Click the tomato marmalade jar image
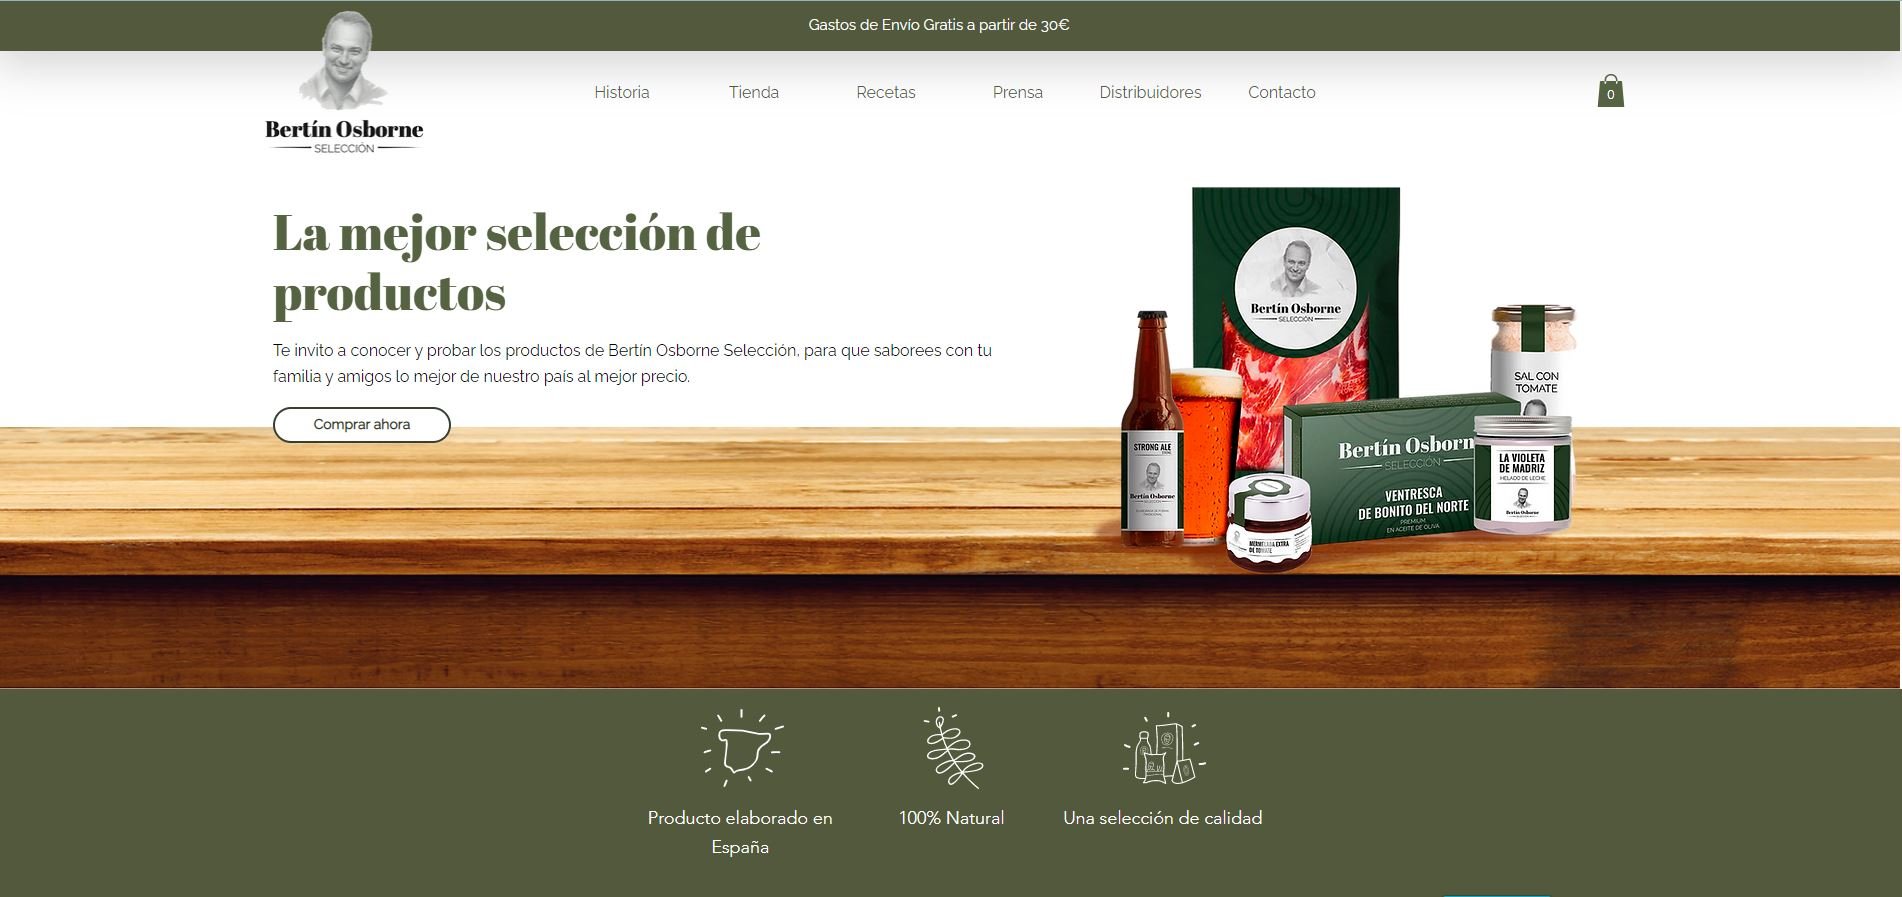This screenshot has height=897, width=1902. coord(1269,522)
